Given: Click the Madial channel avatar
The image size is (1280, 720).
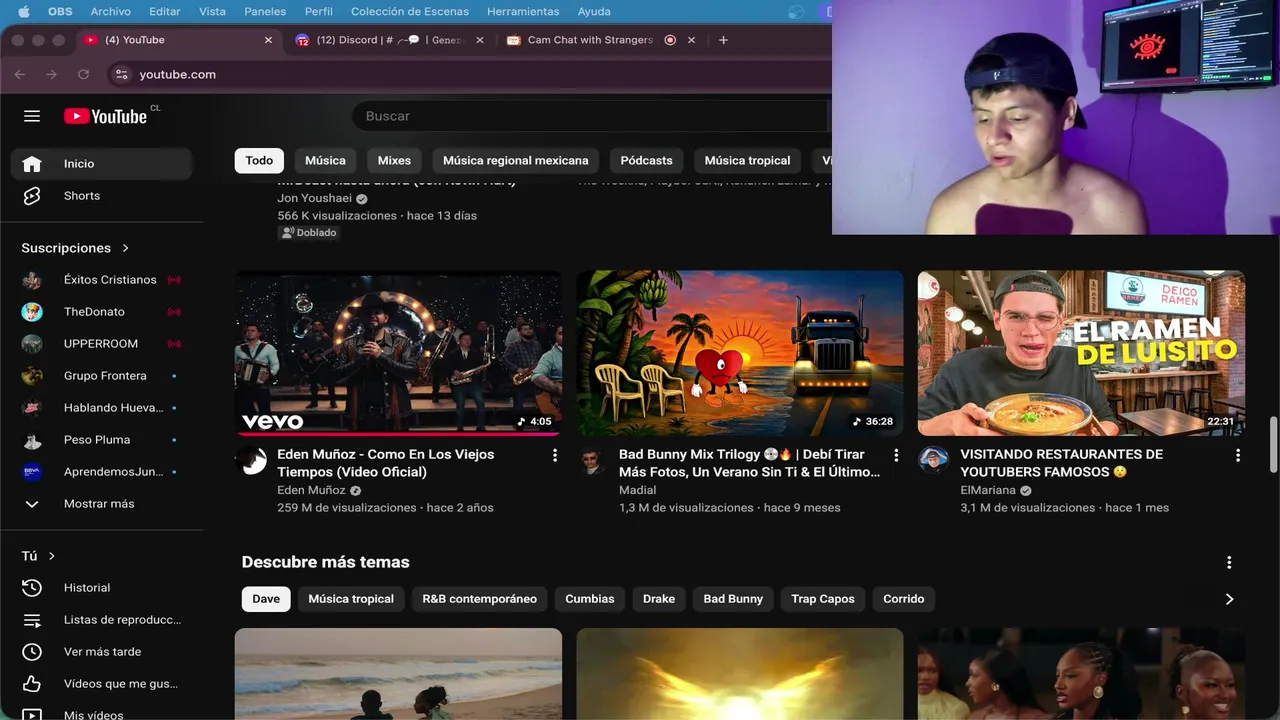Looking at the screenshot, I should 593,461.
